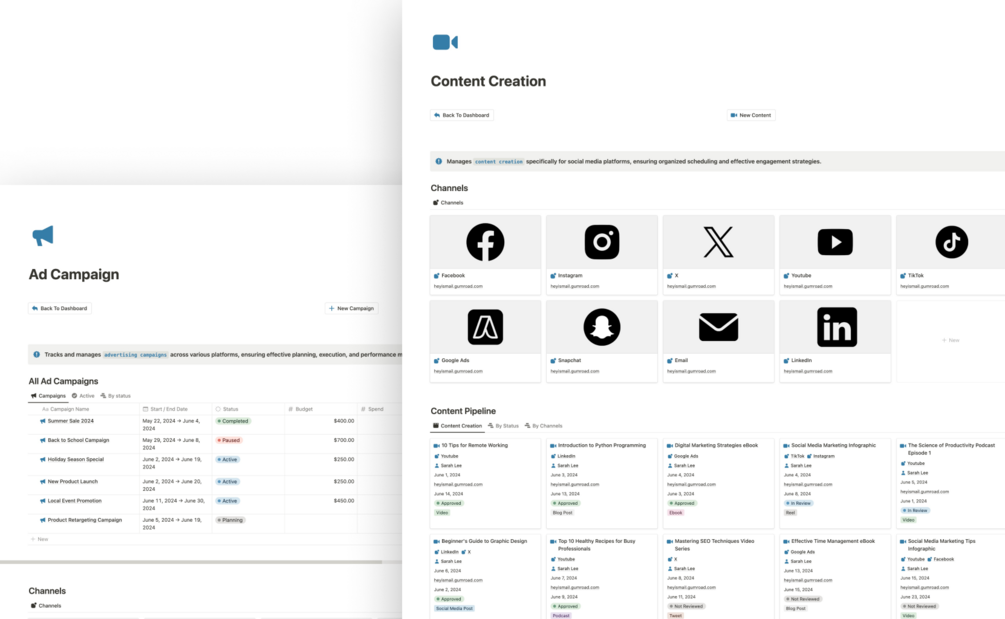The height and width of the screenshot is (619, 1005).
Task: Go Back To Dashboard from Content Creation
Action: [x=461, y=115]
